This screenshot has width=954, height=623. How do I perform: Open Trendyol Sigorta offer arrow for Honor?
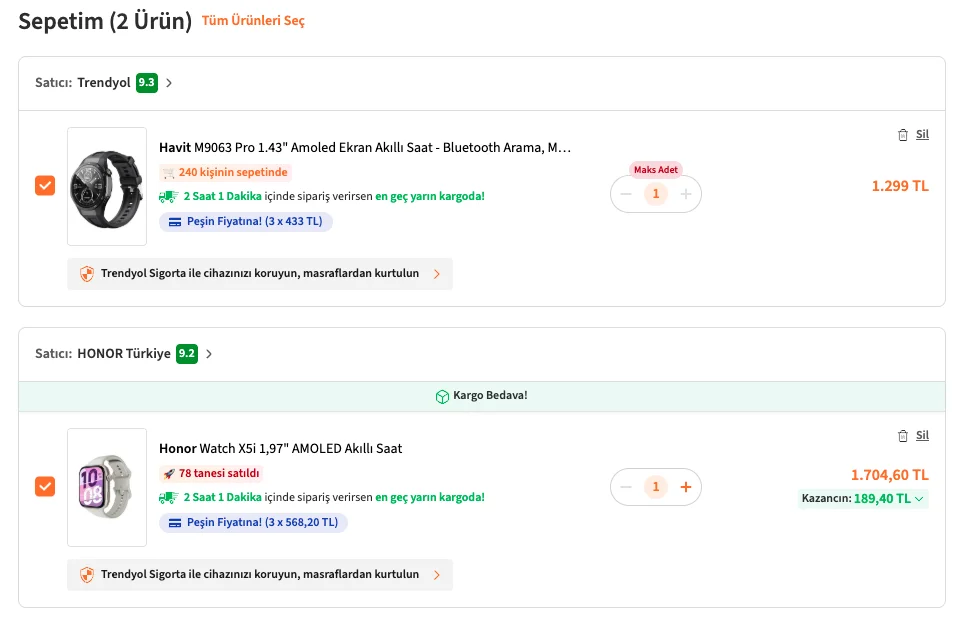[x=436, y=574]
